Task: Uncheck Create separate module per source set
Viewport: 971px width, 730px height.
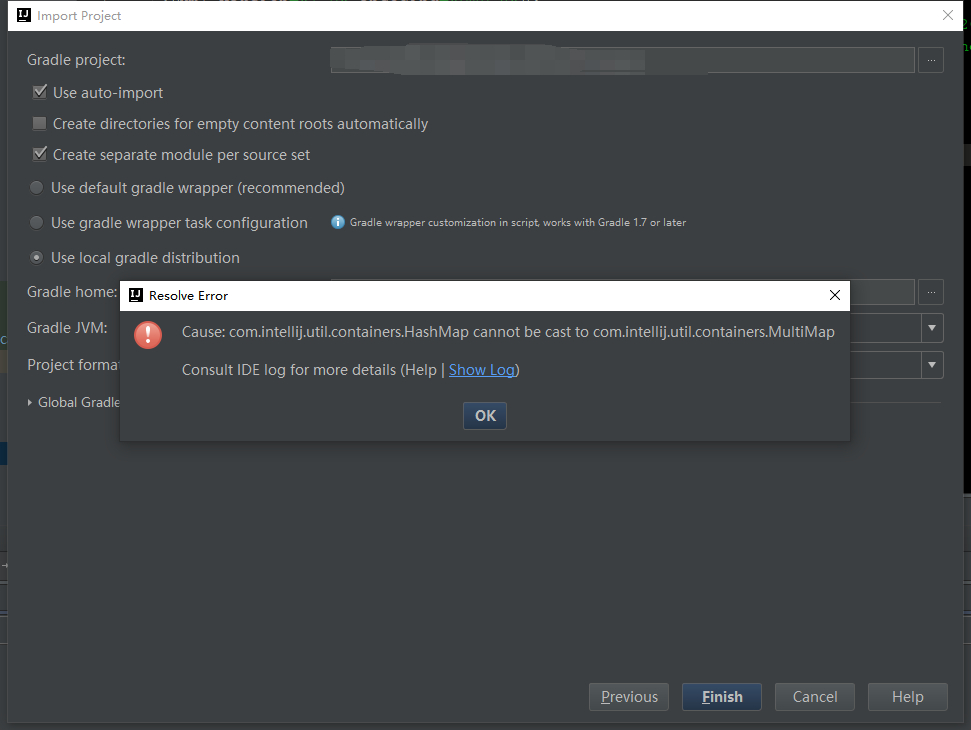Action: pos(40,155)
